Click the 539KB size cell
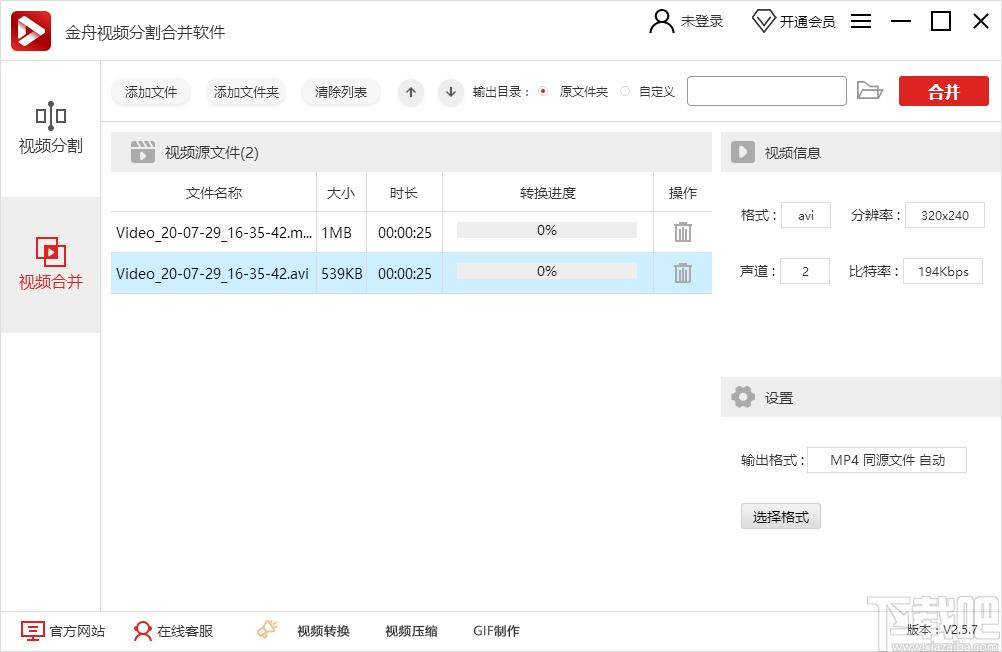 click(x=342, y=274)
